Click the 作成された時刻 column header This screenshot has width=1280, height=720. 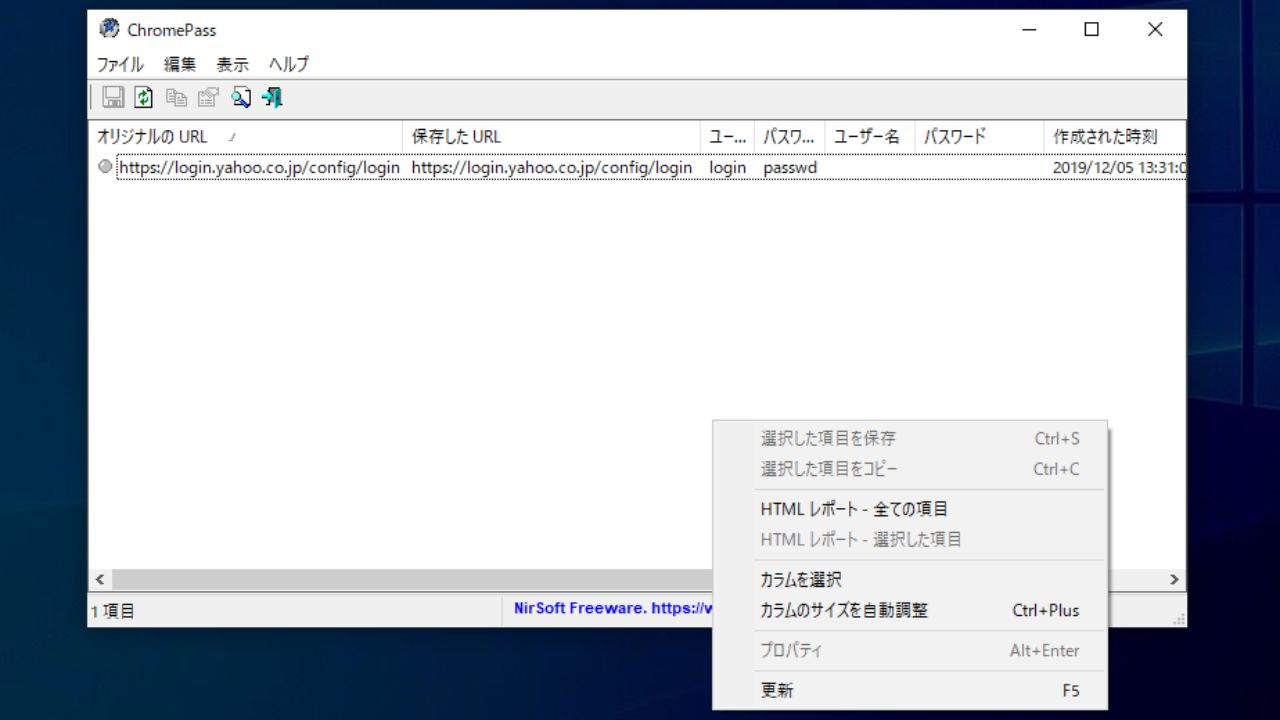coord(1115,137)
